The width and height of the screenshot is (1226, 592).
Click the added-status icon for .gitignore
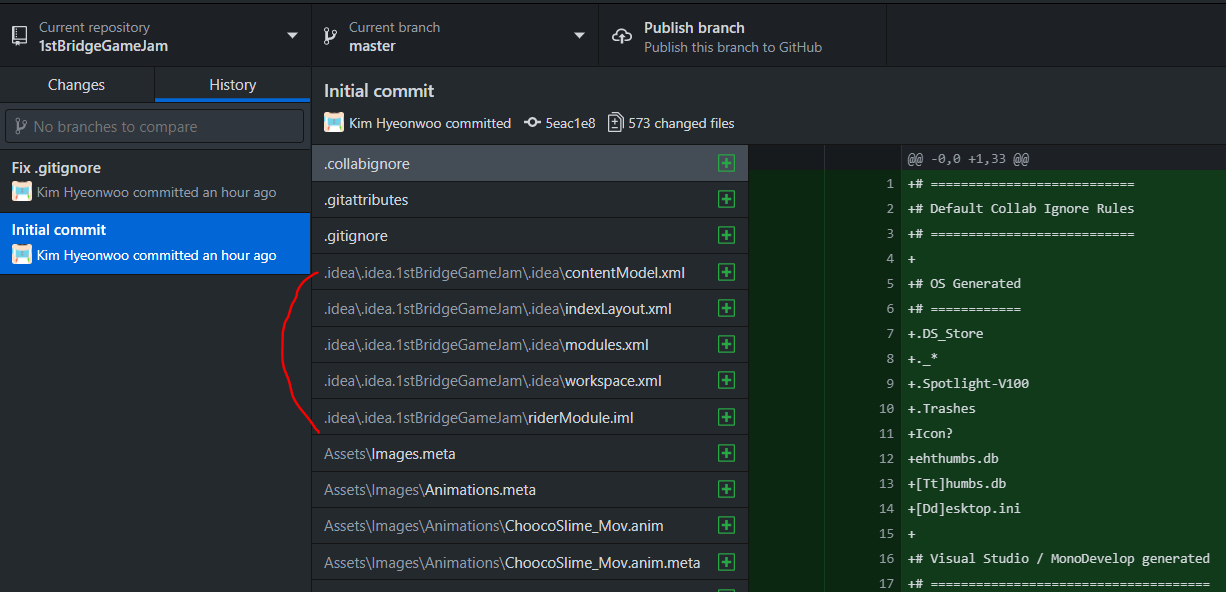(x=727, y=236)
